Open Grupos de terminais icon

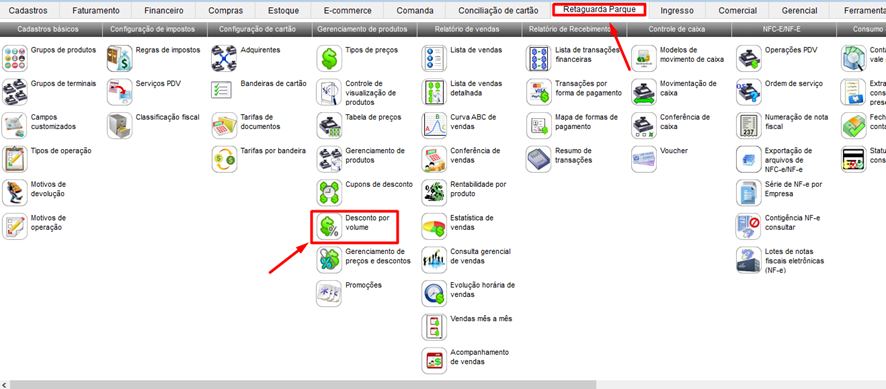(x=15, y=92)
